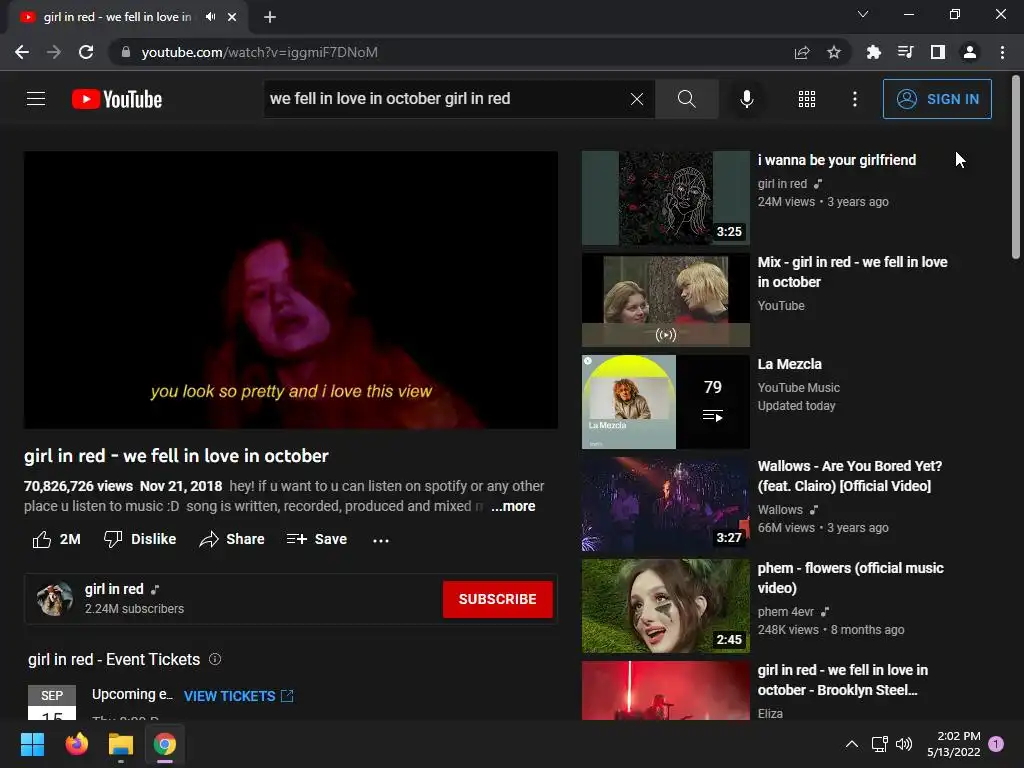
Task: Open 'i wanna be your girlfriend' title
Action: coord(837,160)
